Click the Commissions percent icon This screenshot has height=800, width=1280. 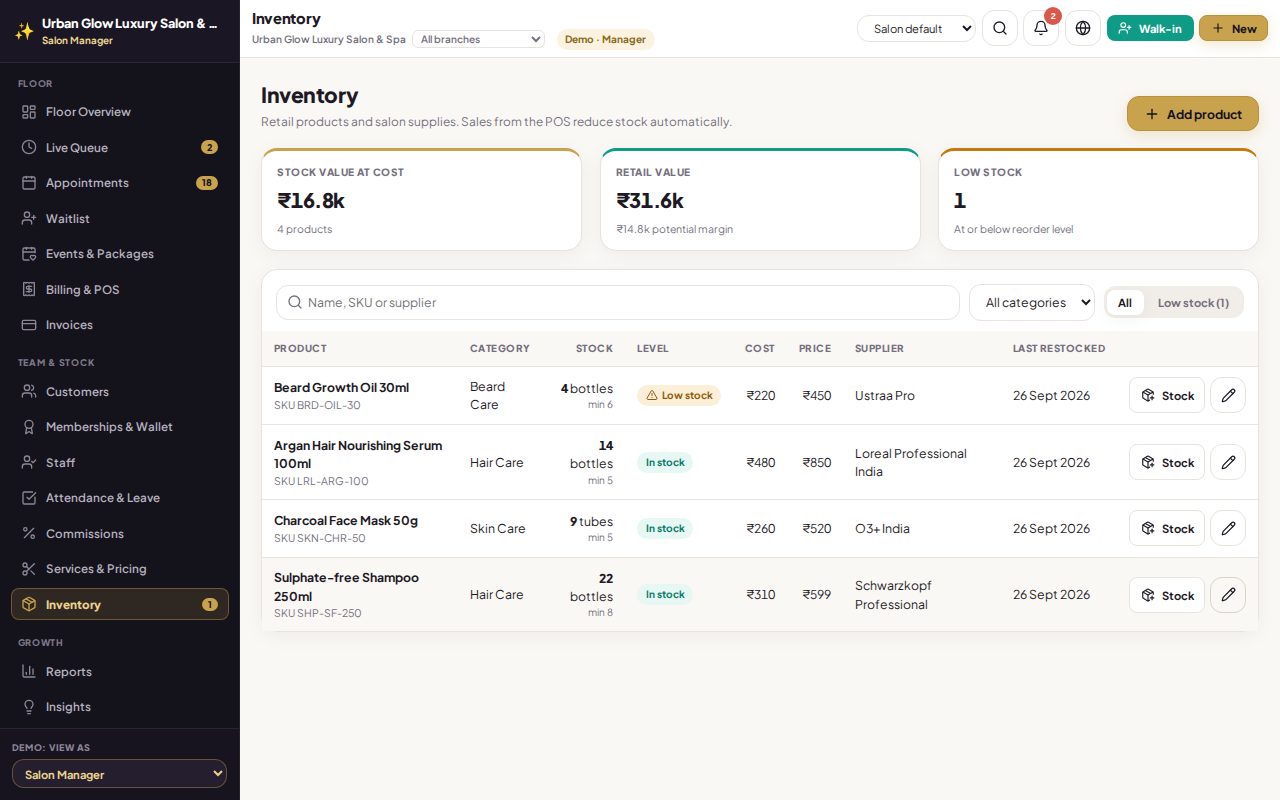29,534
